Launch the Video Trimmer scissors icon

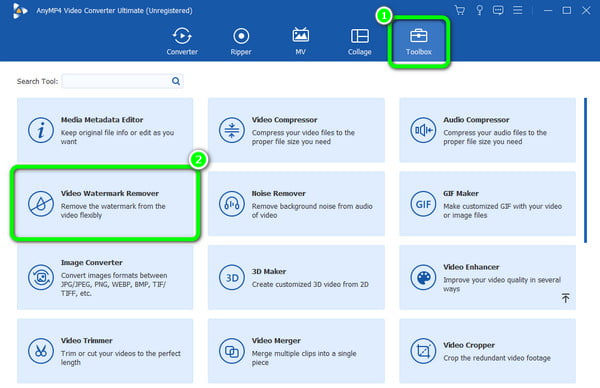click(x=41, y=351)
